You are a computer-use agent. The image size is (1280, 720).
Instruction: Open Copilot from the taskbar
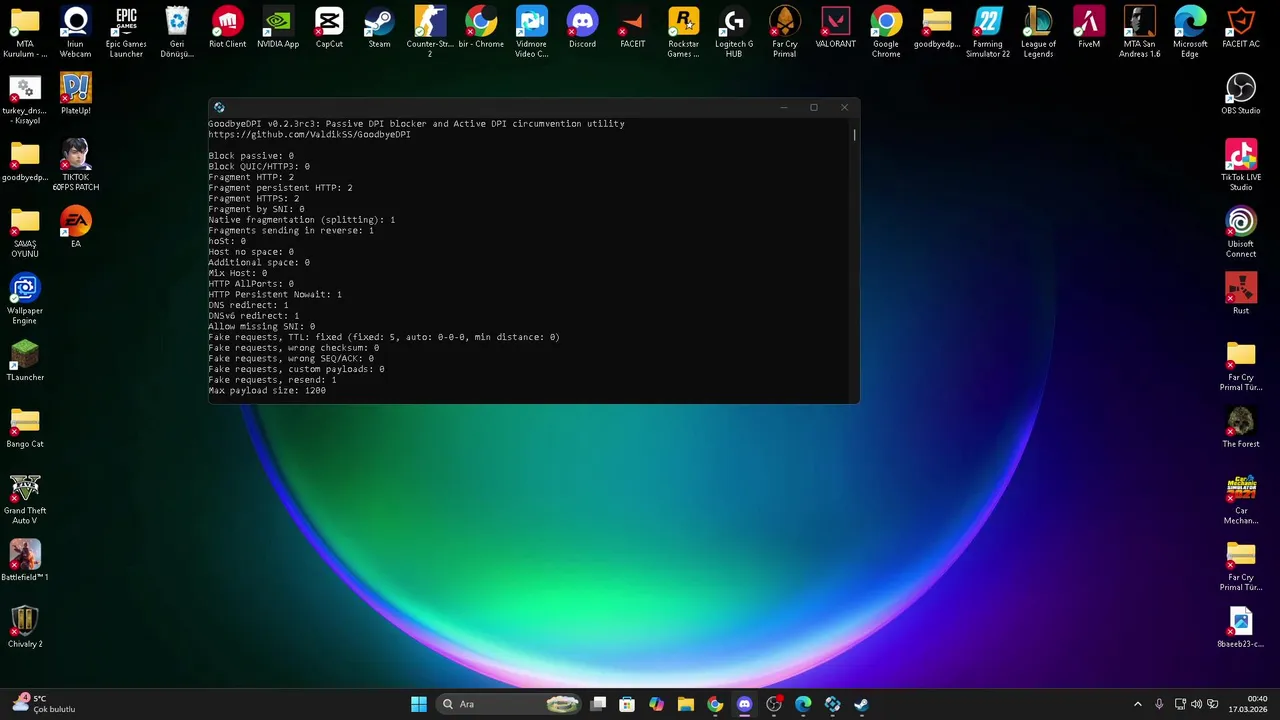[x=656, y=704]
